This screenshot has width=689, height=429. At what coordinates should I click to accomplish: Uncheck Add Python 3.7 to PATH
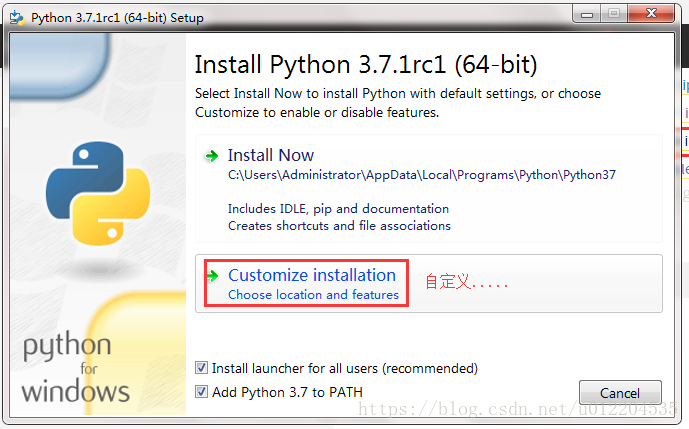202,392
